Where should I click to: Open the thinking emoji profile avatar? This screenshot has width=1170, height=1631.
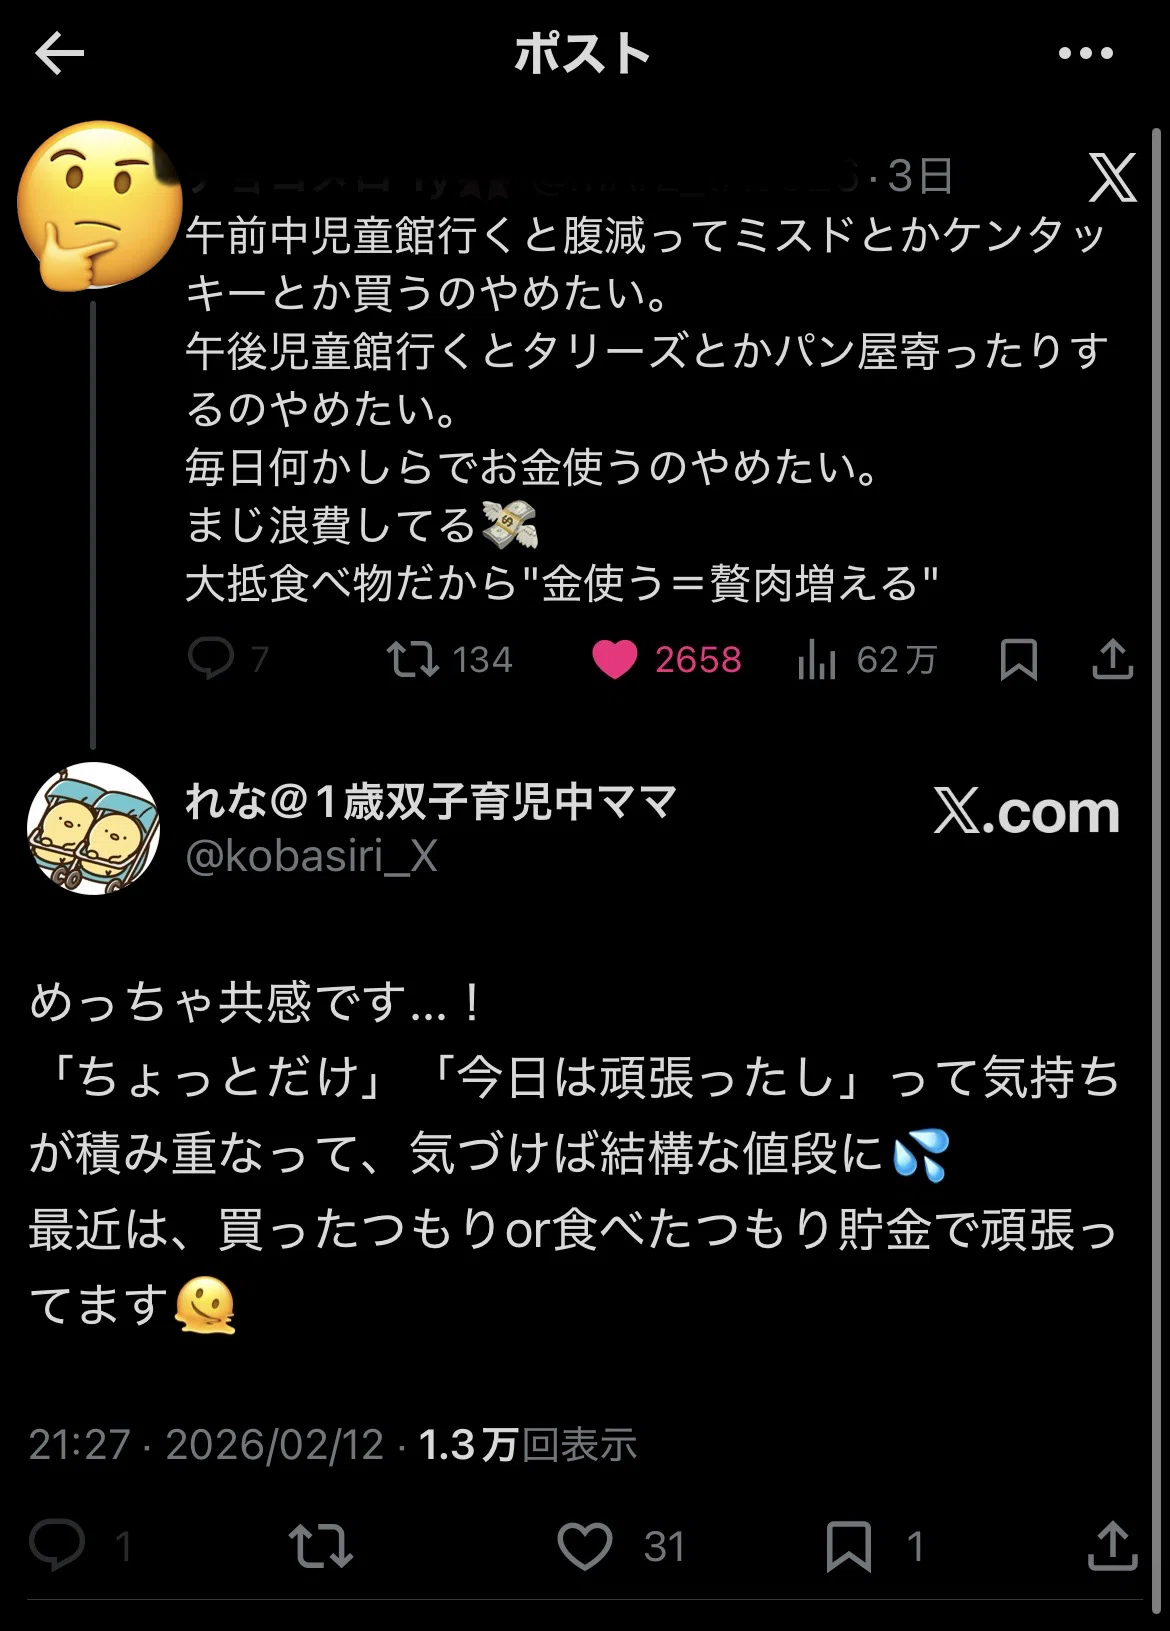pyautogui.click(x=97, y=206)
